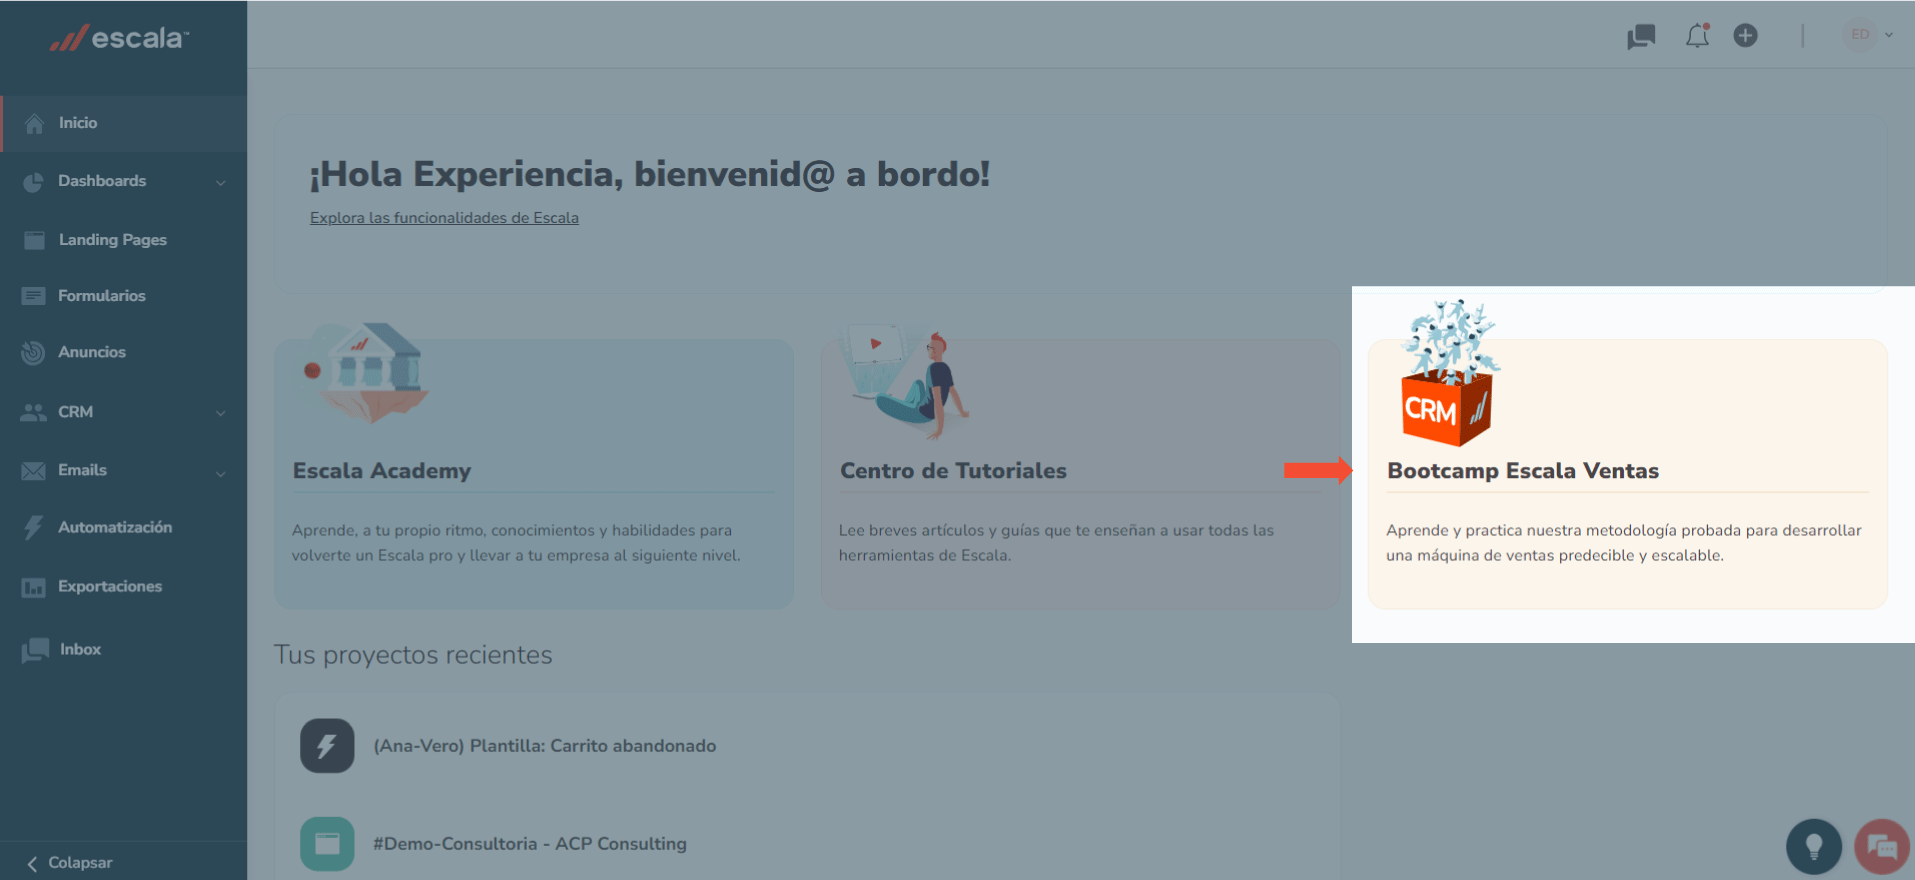The image size is (1915, 880).
Task: Click the Automatización lightning icon
Action: pos(33,527)
